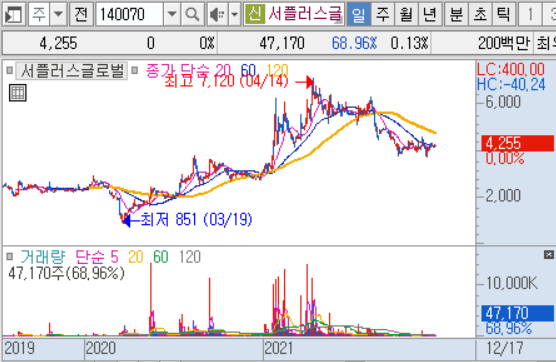Click the magnifier stock search icon
Viewport: 556px width, 362px height.
click(x=193, y=14)
